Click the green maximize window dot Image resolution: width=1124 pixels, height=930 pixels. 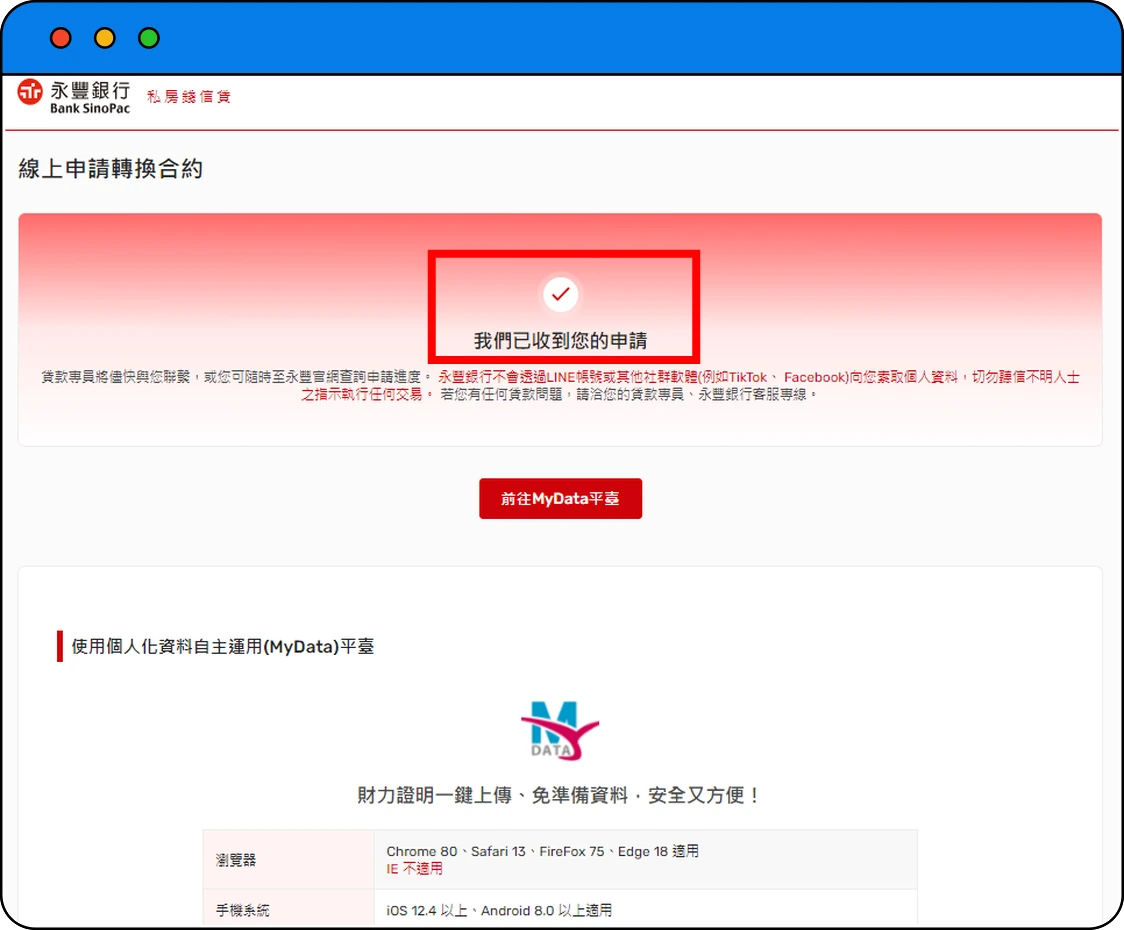149,38
